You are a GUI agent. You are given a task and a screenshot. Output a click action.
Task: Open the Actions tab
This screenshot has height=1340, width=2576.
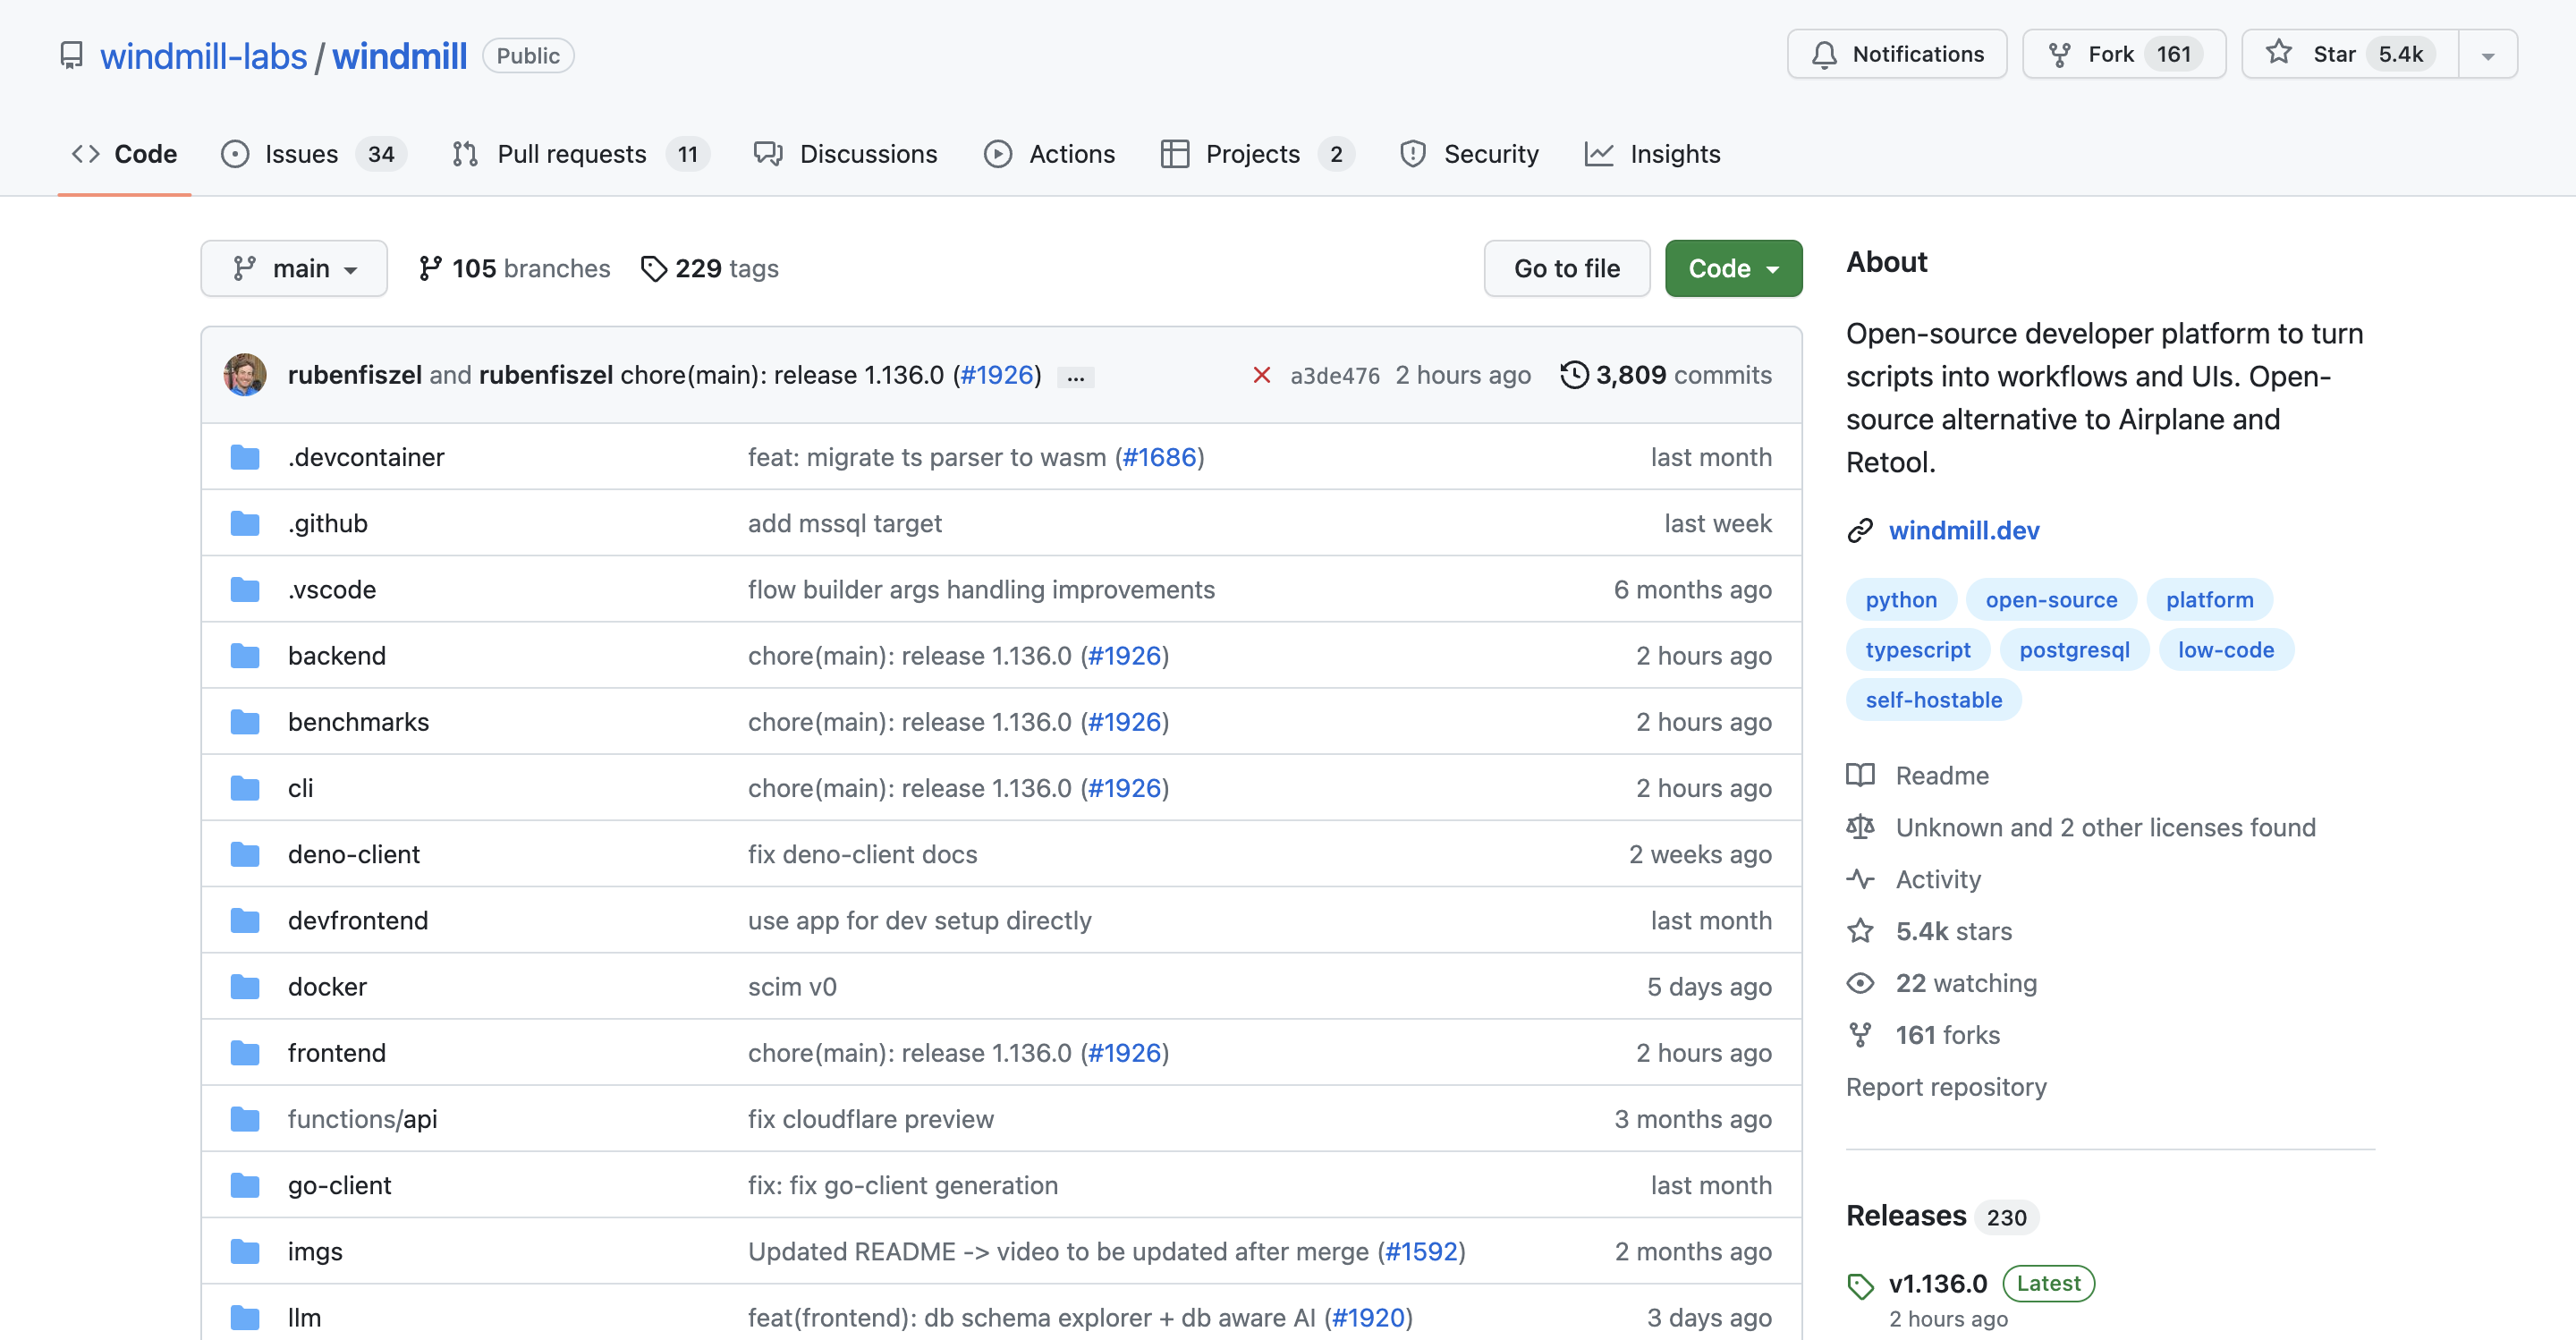coord(1049,153)
